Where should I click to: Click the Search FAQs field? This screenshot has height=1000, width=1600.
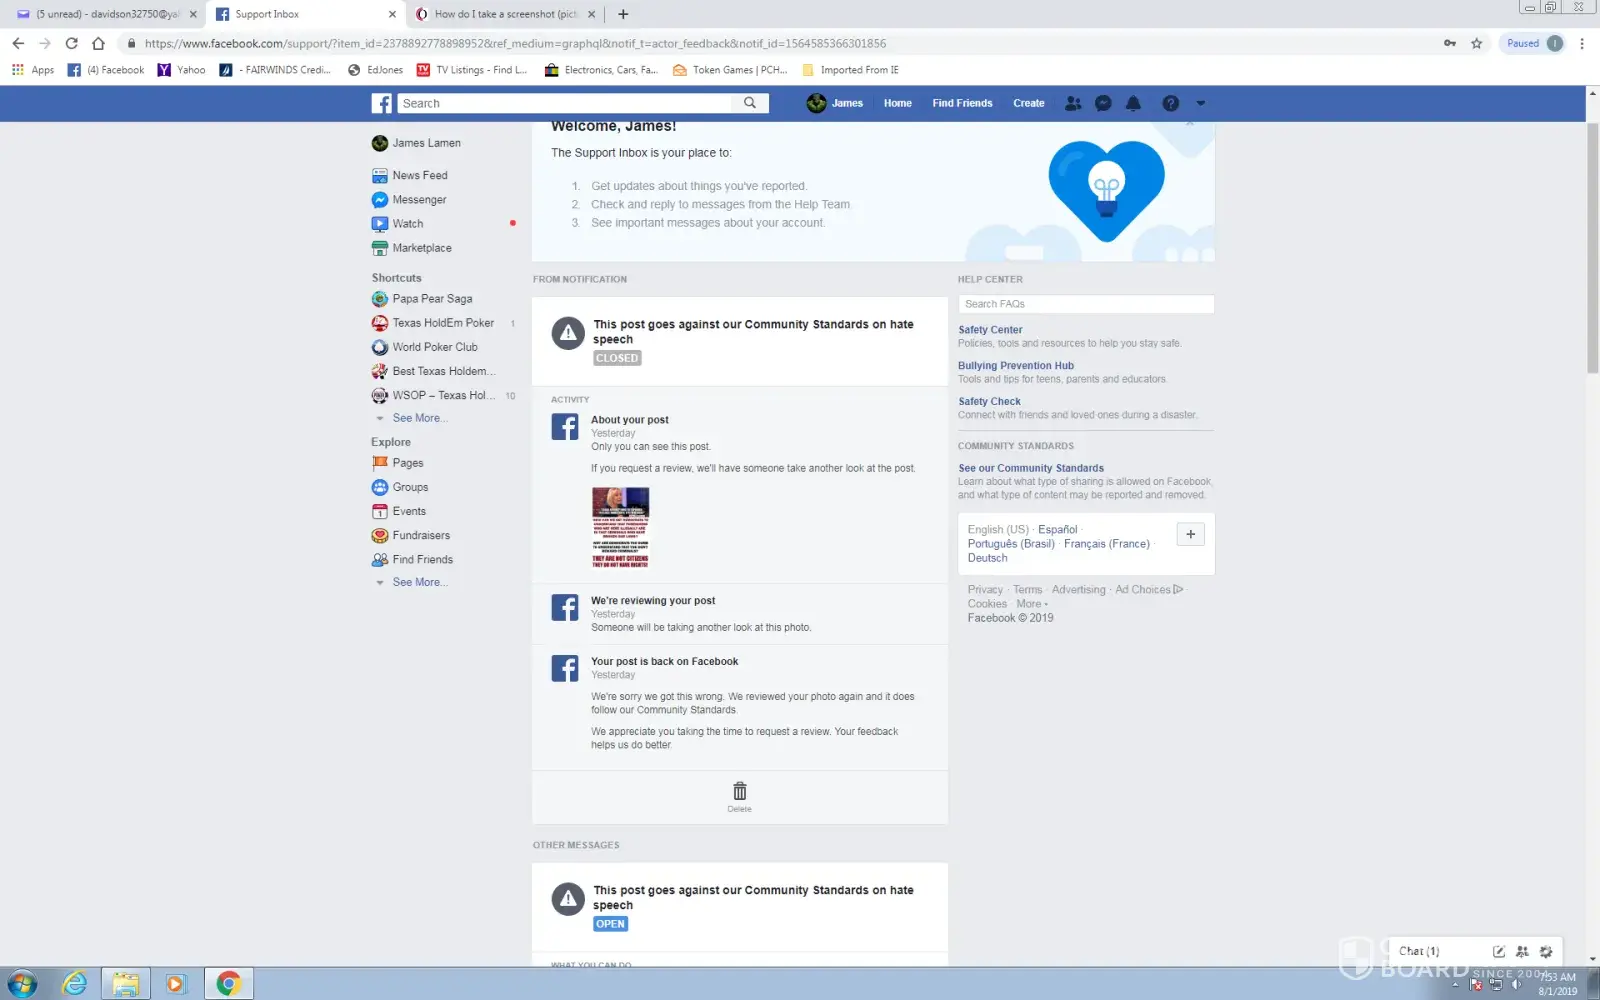point(1085,304)
